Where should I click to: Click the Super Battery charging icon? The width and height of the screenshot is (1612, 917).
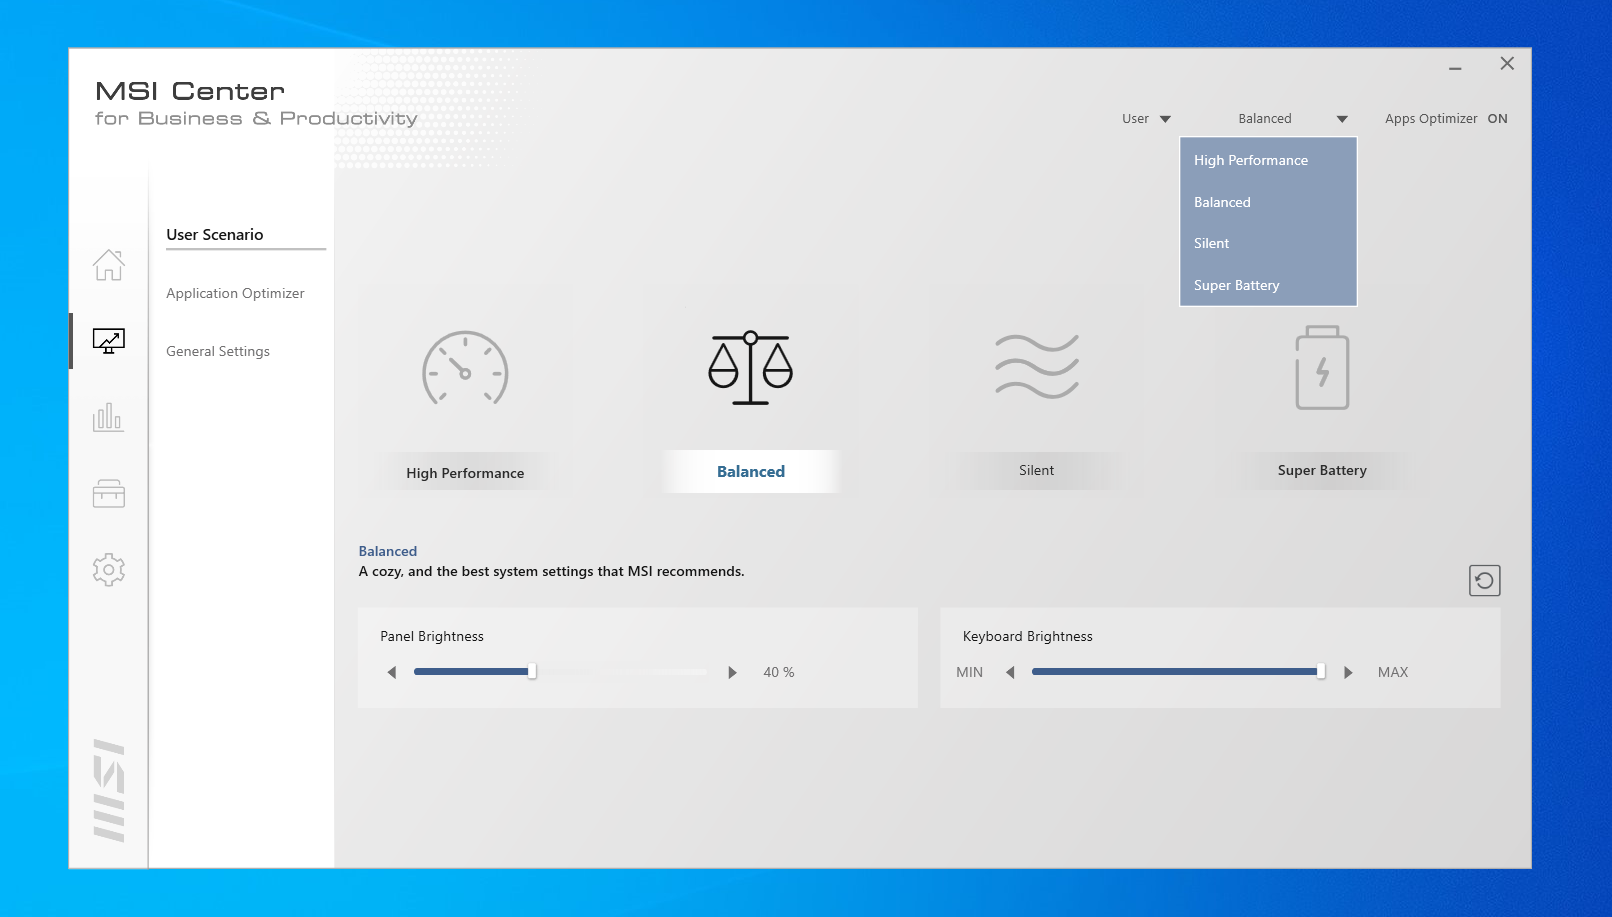tap(1322, 367)
